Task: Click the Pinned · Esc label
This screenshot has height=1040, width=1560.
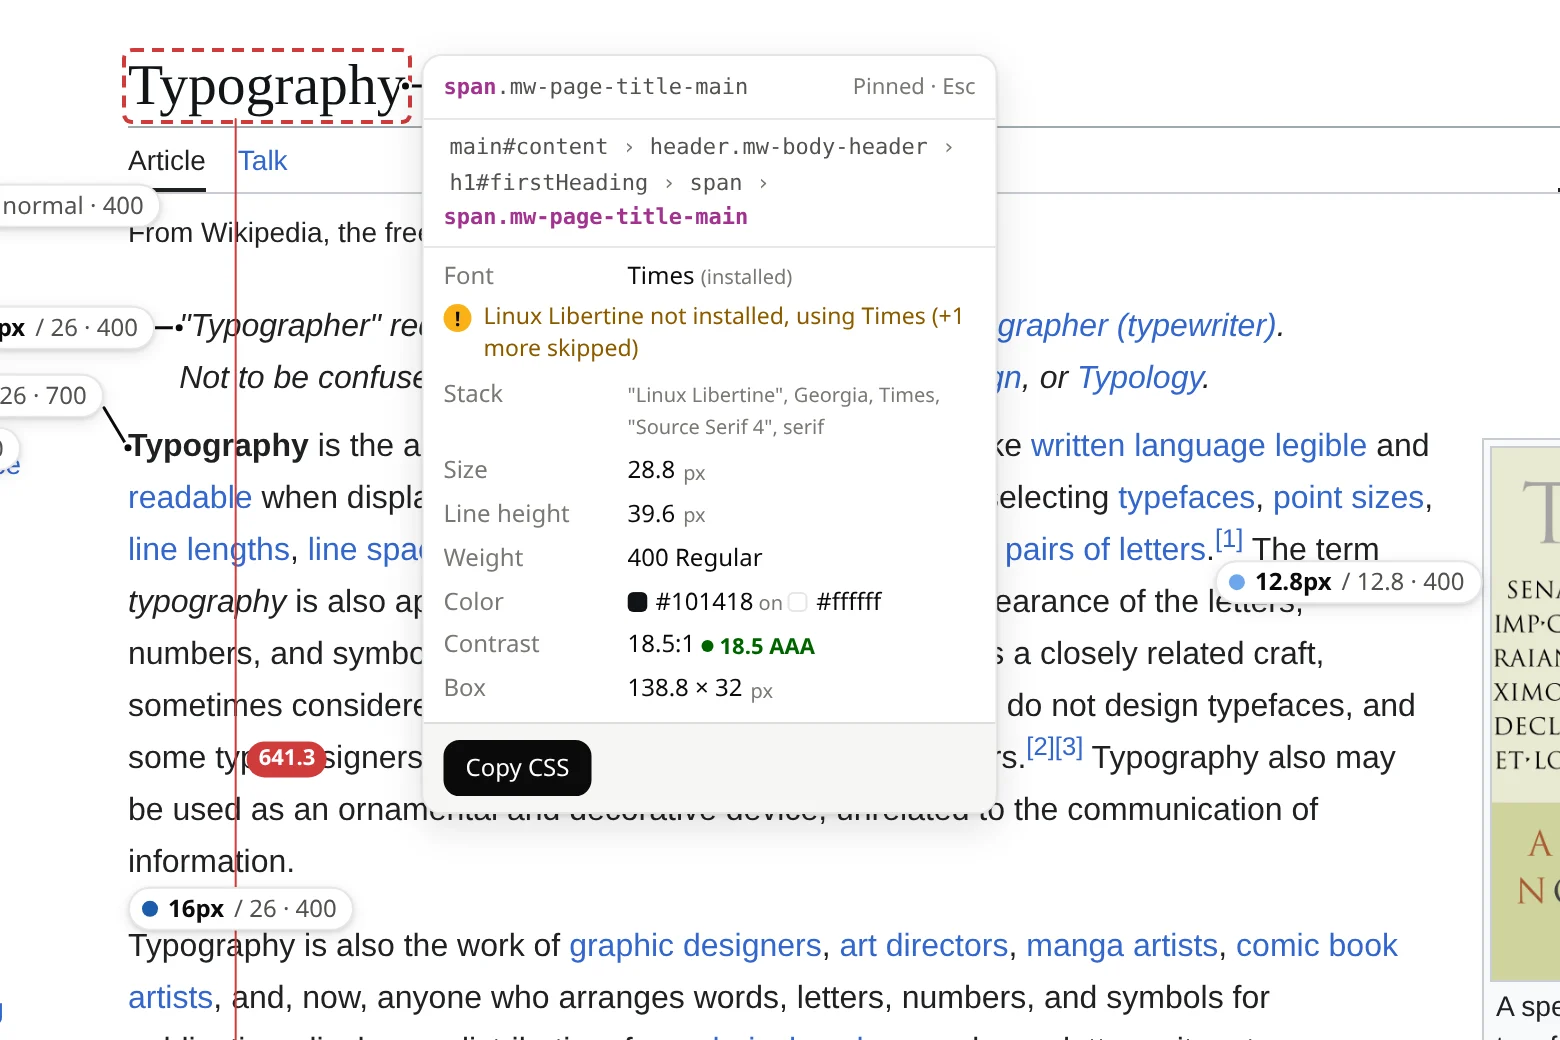Action: coord(914,87)
